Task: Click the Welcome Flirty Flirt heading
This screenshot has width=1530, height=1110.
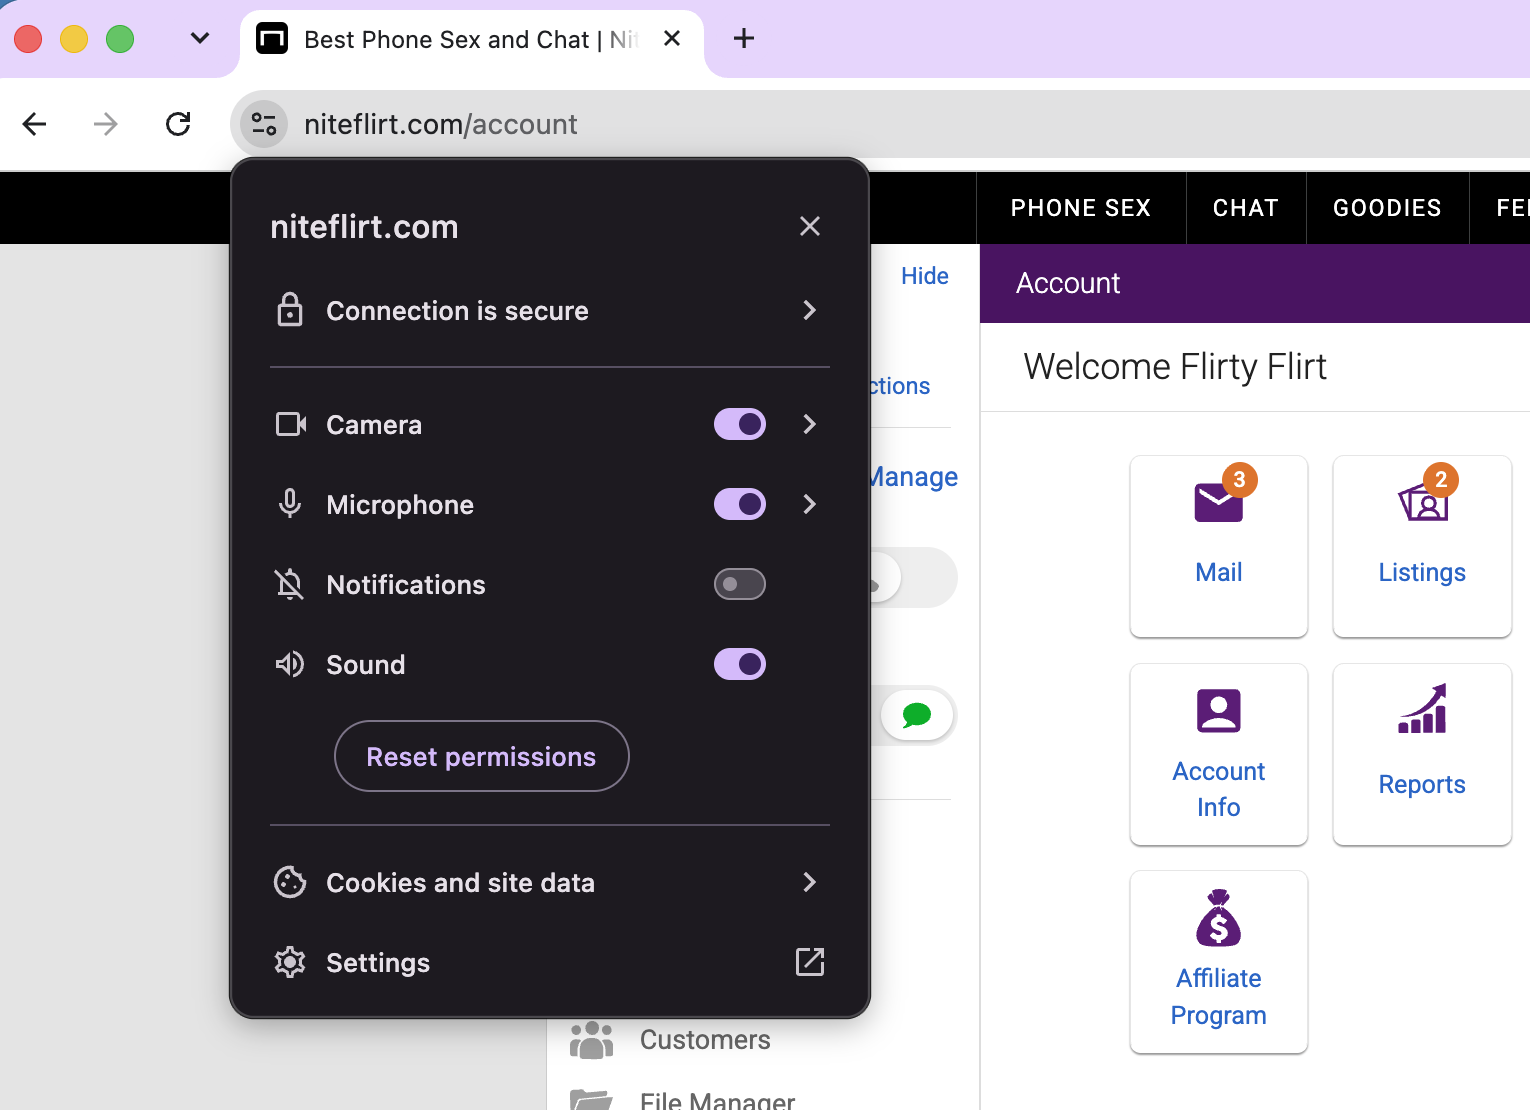Action: point(1175,367)
